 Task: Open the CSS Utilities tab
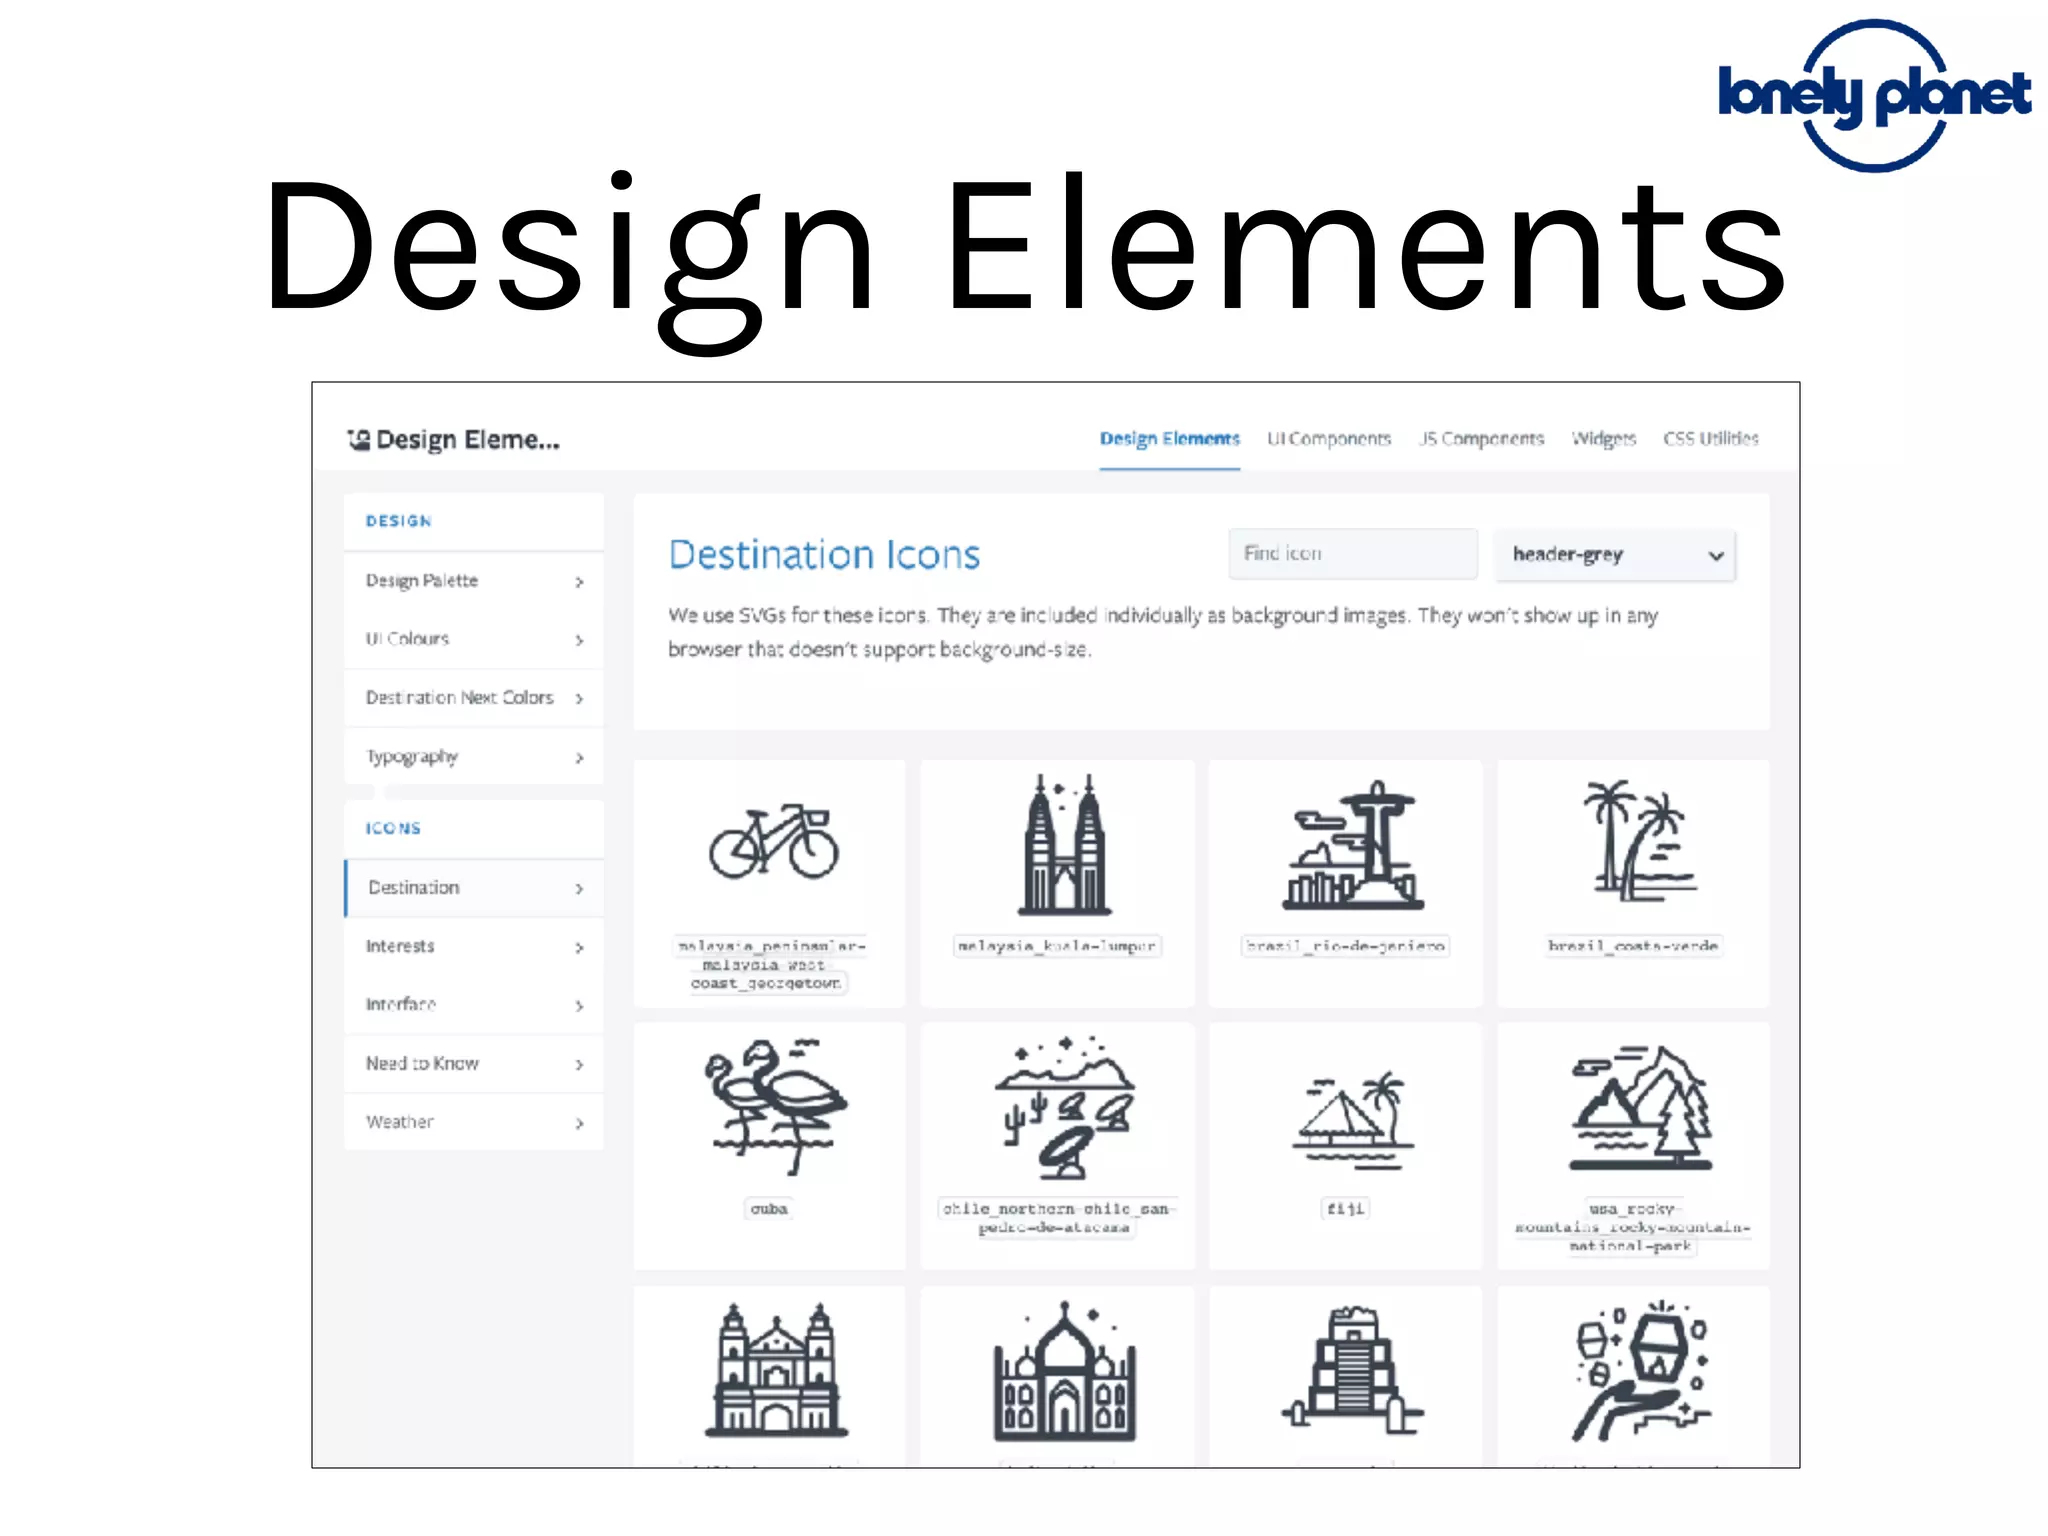pyautogui.click(x=1710, y=439)
